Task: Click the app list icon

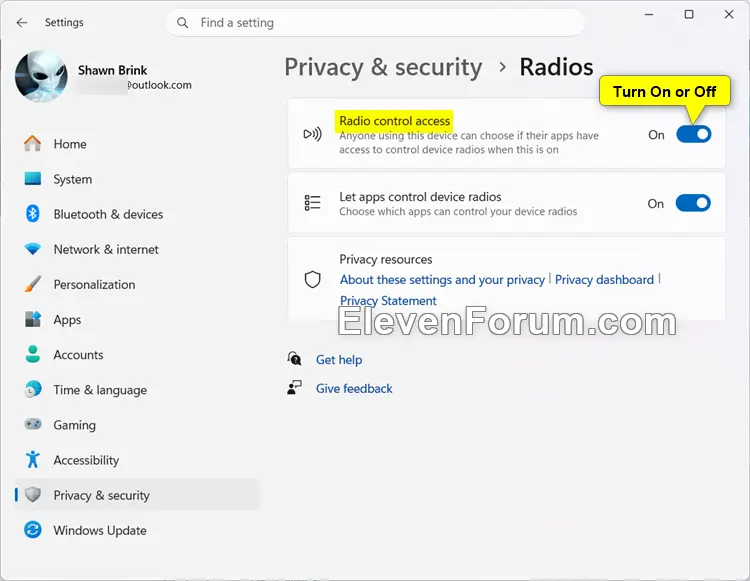Action: tap(313, 203)
